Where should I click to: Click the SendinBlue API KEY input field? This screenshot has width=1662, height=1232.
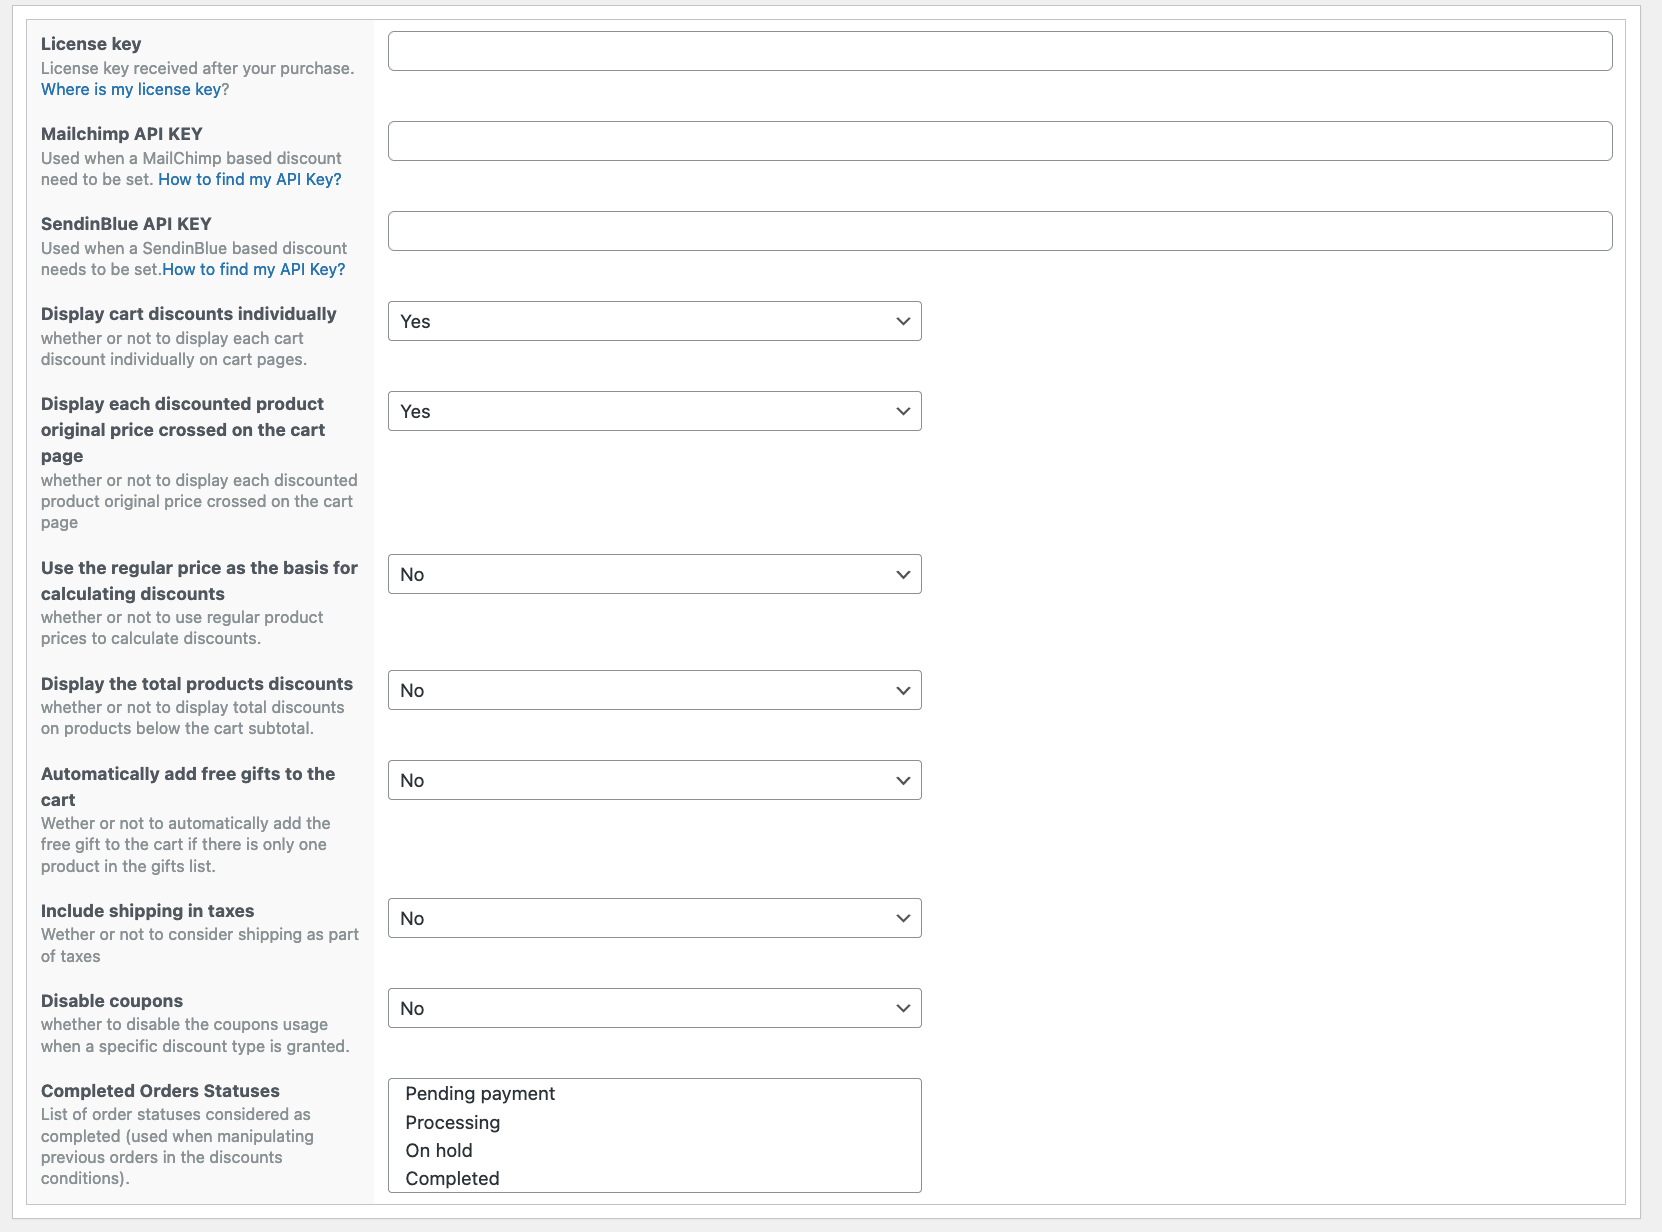coord(1000,231)
